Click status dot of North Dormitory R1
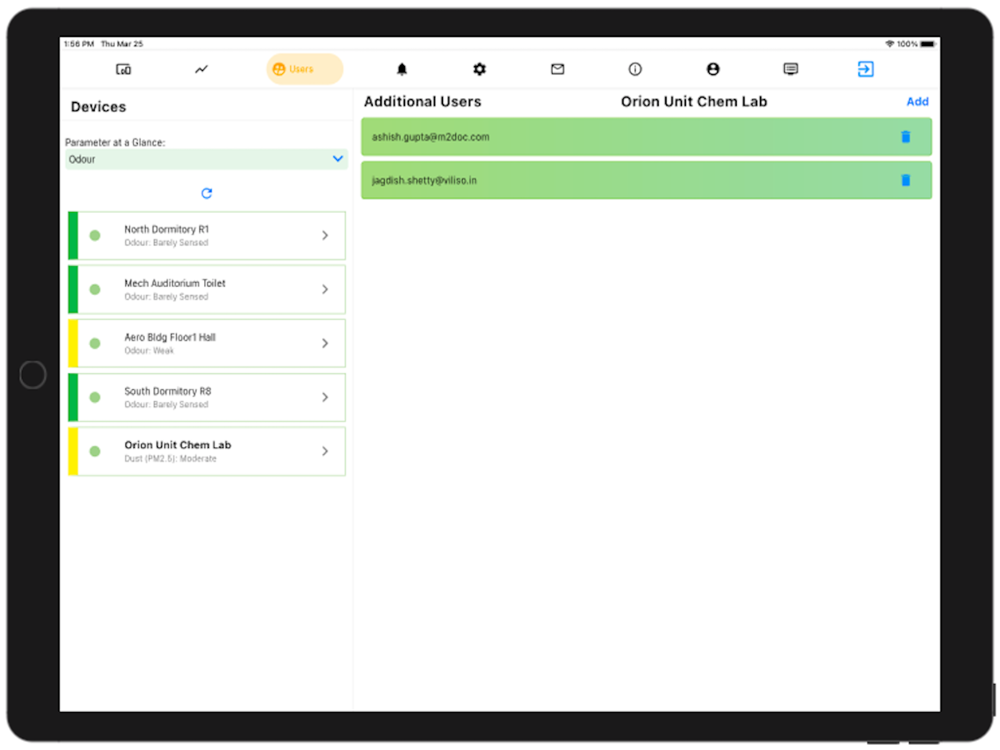1000x750 pixels. click(95, 235)
